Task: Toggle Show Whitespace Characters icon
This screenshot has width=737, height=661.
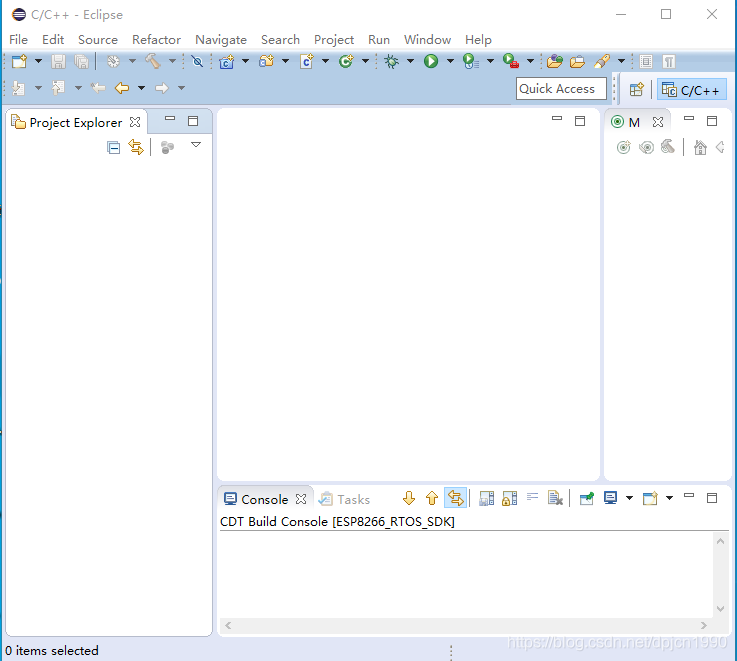Action: (x=669, y=62)
